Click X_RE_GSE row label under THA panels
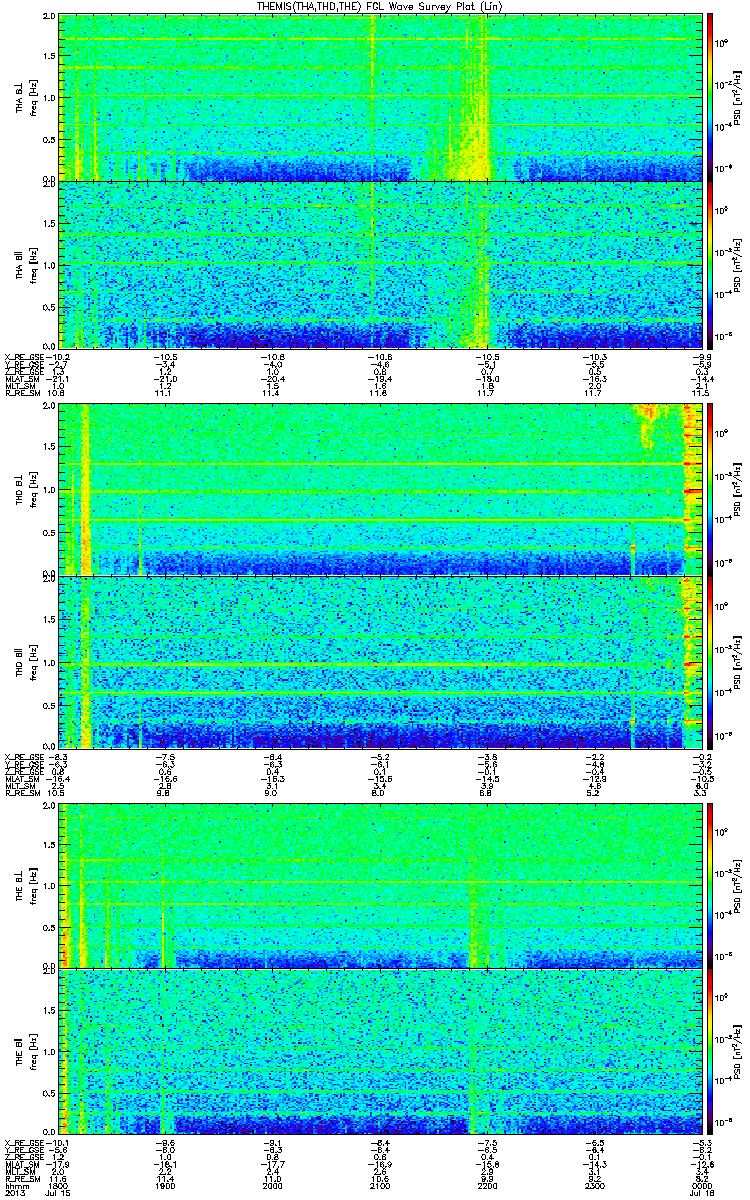750x1200 pixels. 25,355
